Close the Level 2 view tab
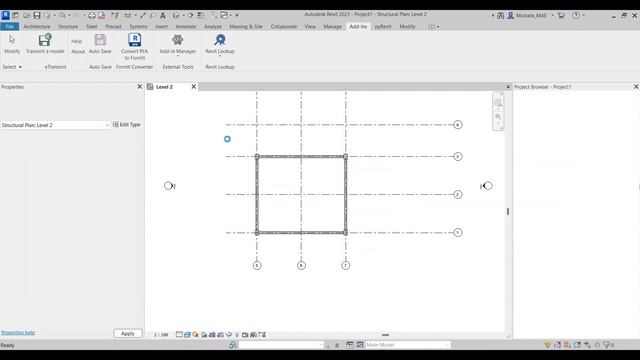This screenshot has height=360, width=640. click(194, 87)
